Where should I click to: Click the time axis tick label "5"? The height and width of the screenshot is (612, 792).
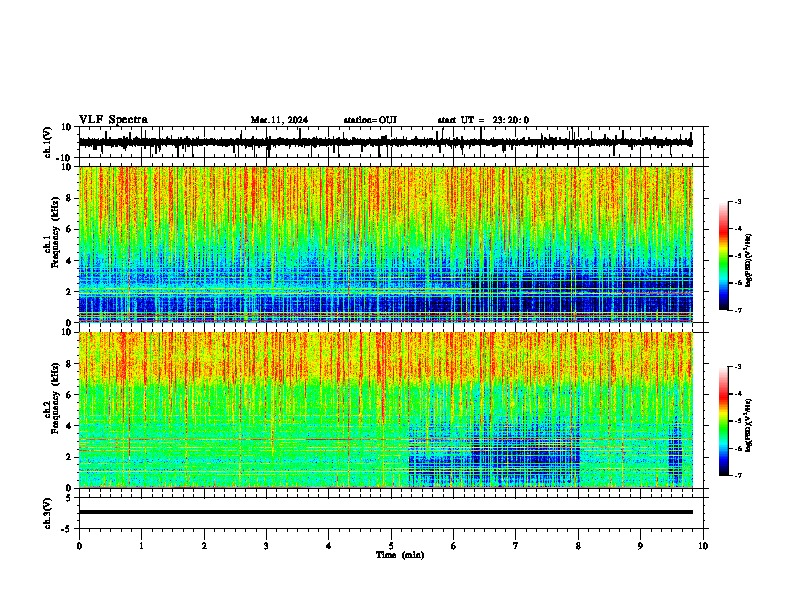point(391,546)
